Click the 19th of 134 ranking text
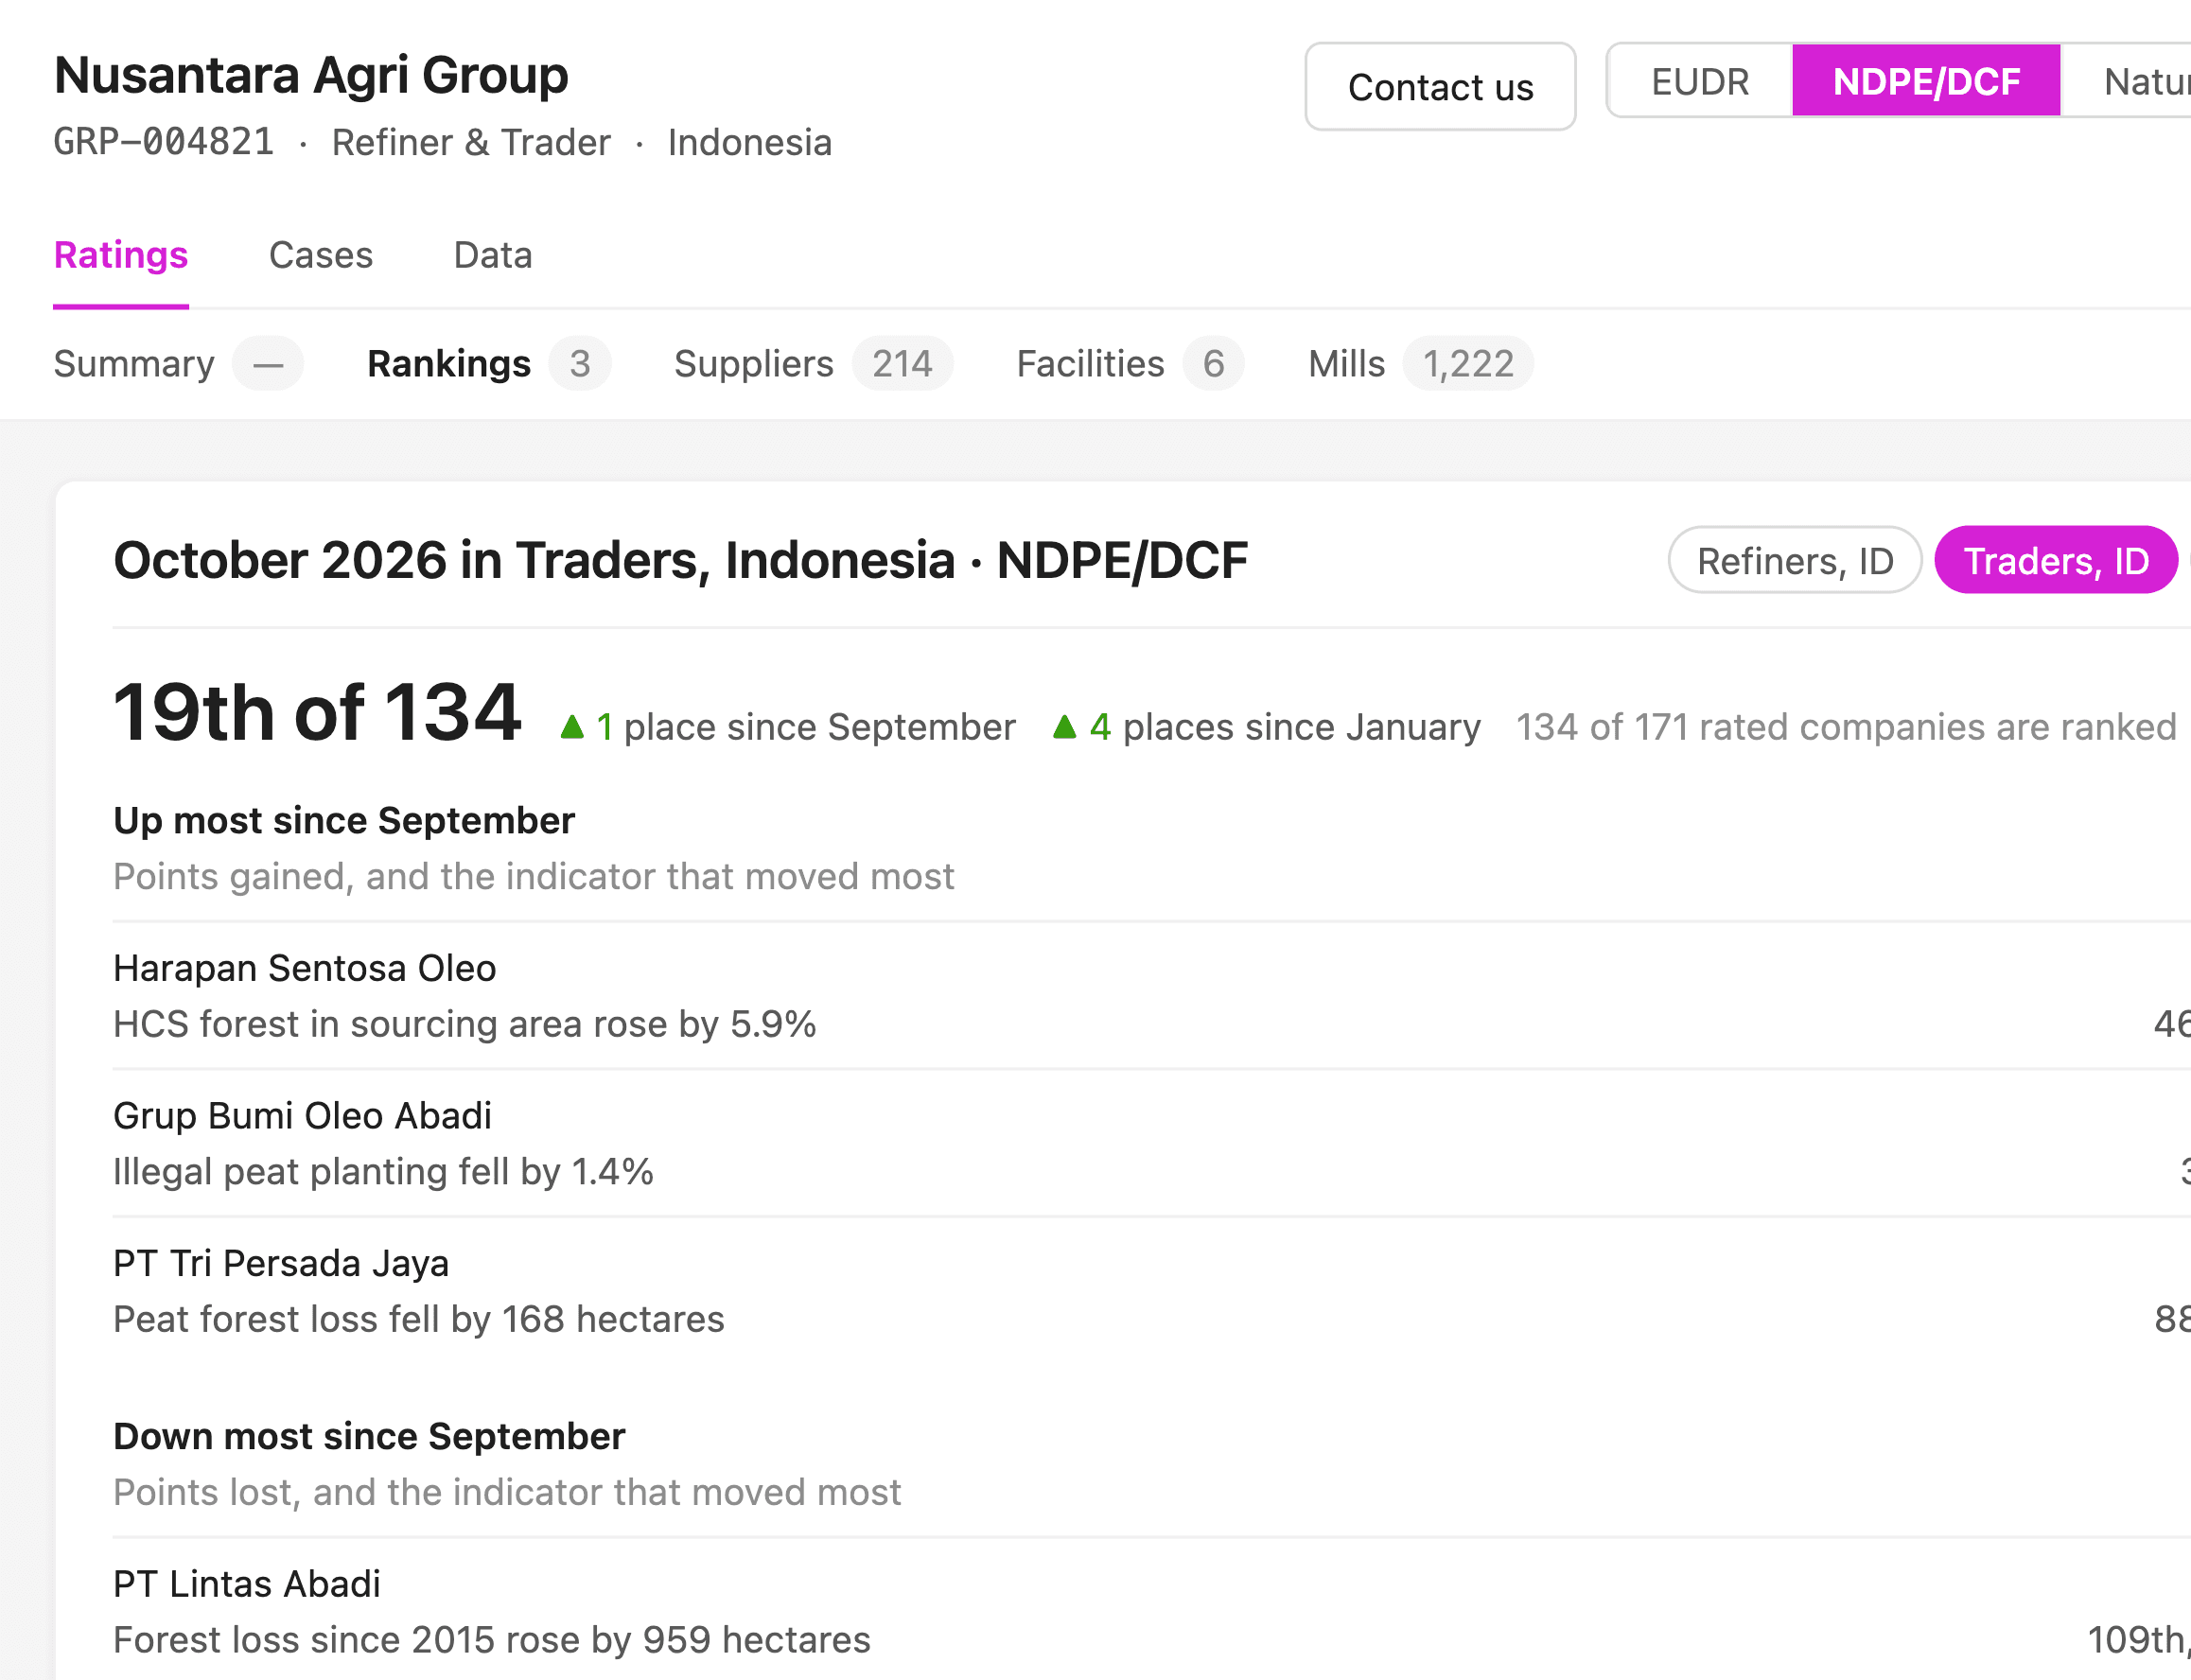 point(317,712)
